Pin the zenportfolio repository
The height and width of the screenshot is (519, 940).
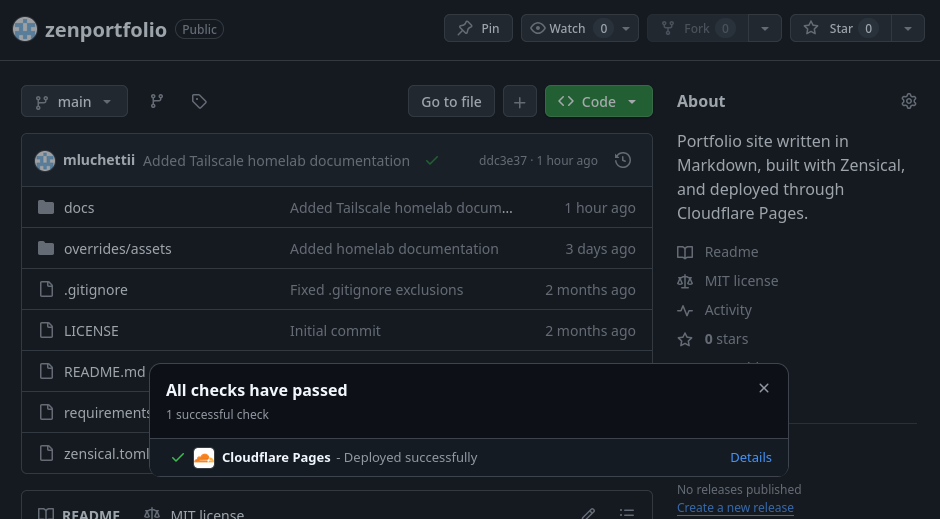pos(478,28)
